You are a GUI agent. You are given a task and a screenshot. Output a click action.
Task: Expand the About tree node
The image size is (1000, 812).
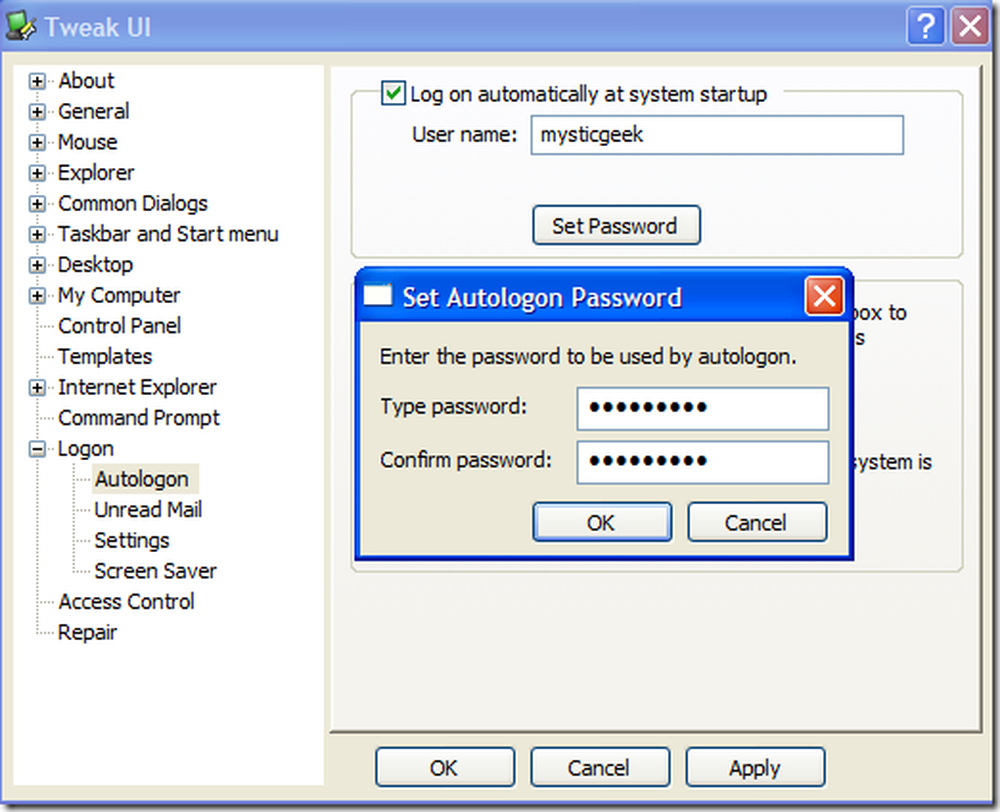tap(37, 82)
